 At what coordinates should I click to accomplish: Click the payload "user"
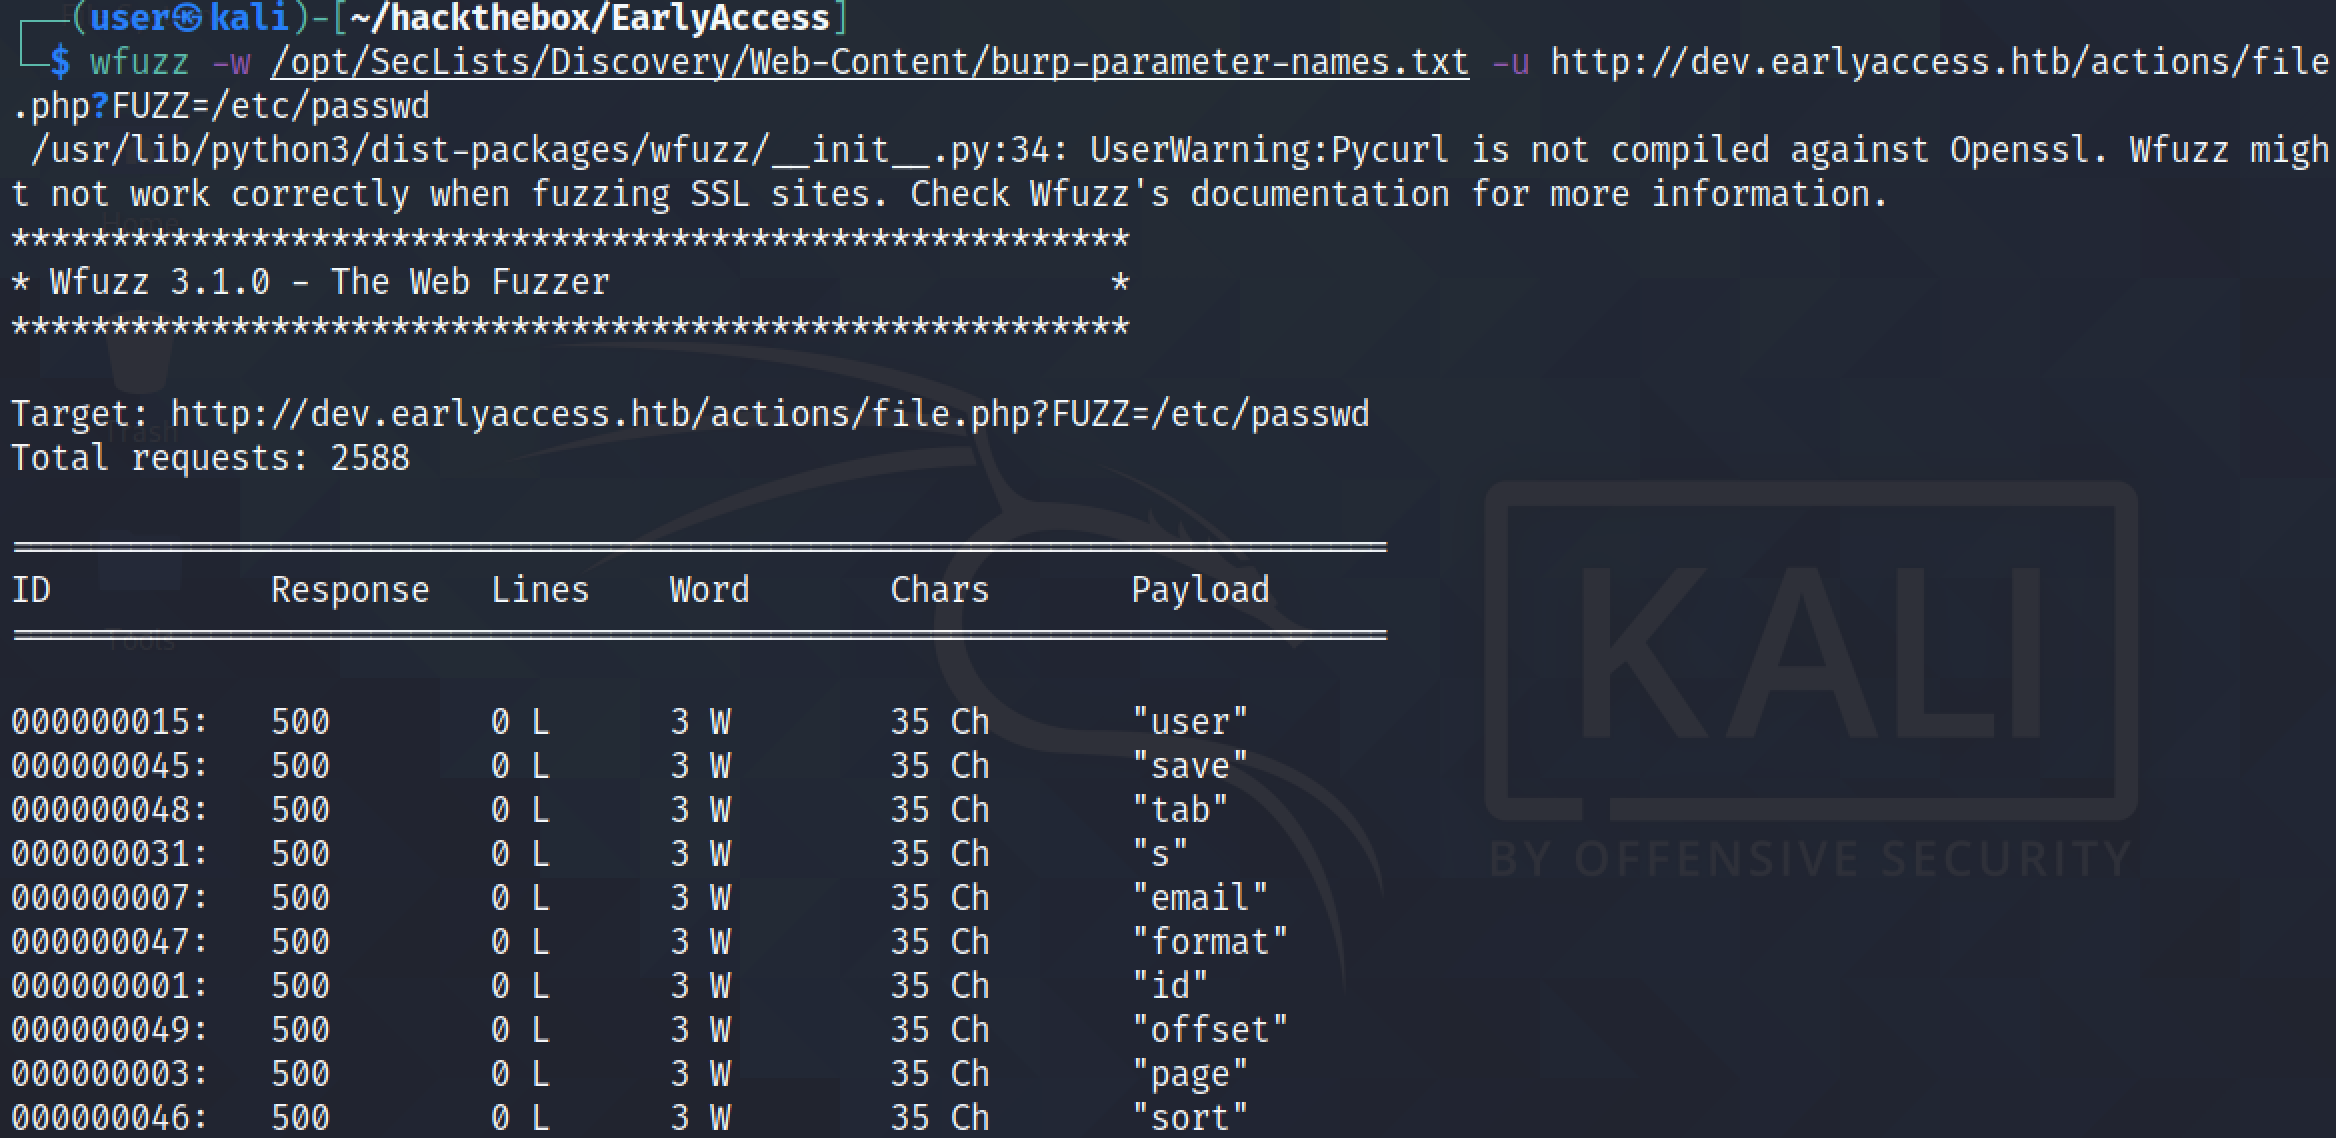pos(1190,721)
